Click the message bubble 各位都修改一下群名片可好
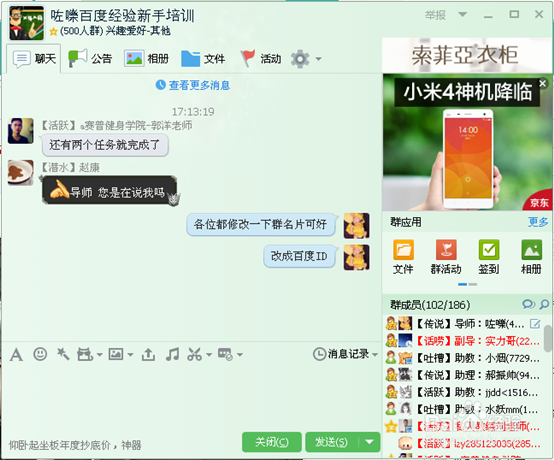The height and width of the screenshot is (460, 554). click(x=261, y=224)
